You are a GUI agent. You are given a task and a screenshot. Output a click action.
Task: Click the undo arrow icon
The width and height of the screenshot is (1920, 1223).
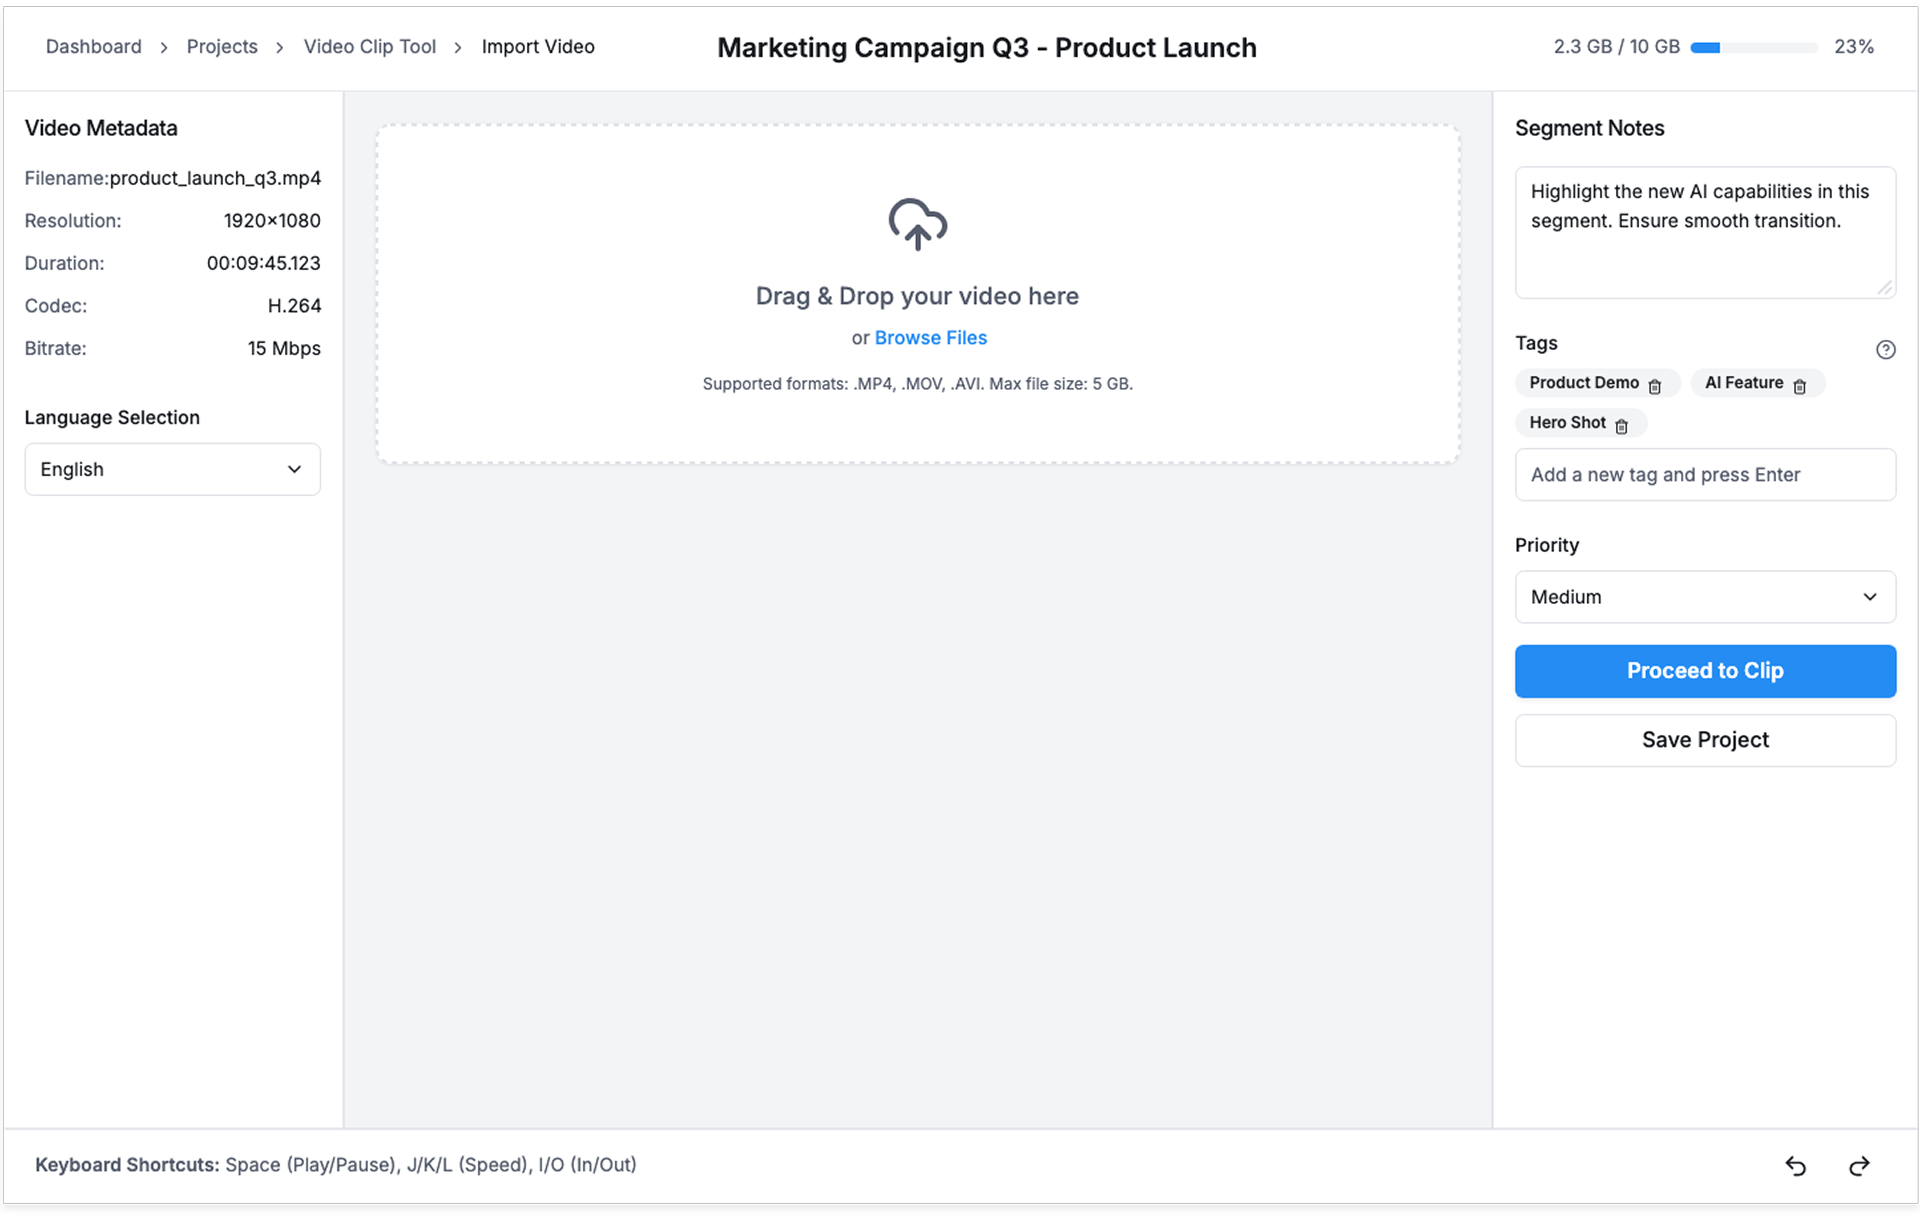pos(1795,1166)
